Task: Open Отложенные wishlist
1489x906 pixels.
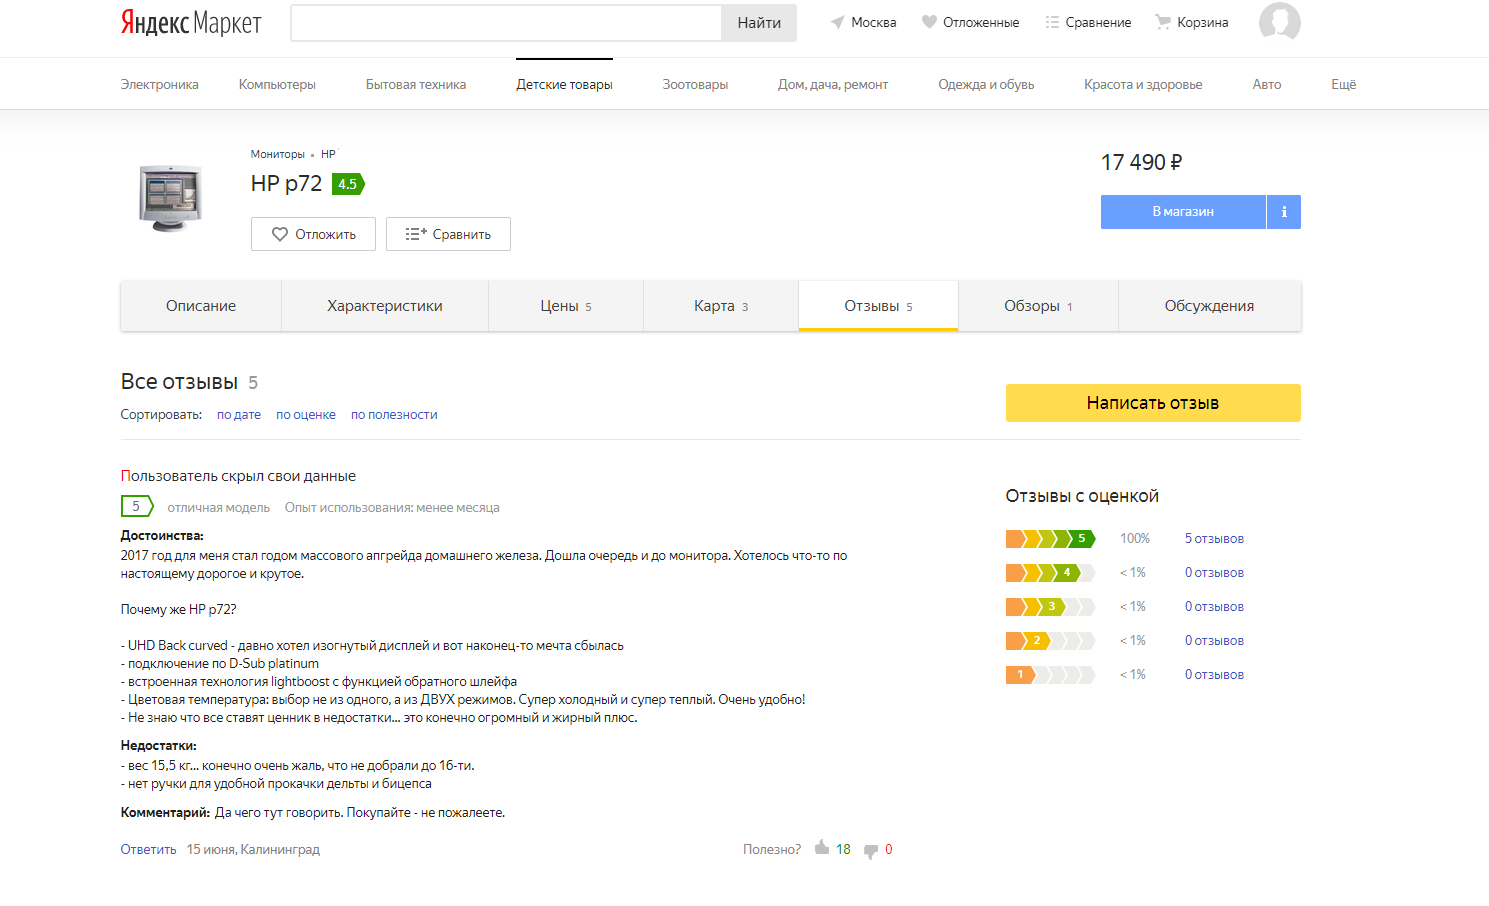Action: click(x=970, y=22)
